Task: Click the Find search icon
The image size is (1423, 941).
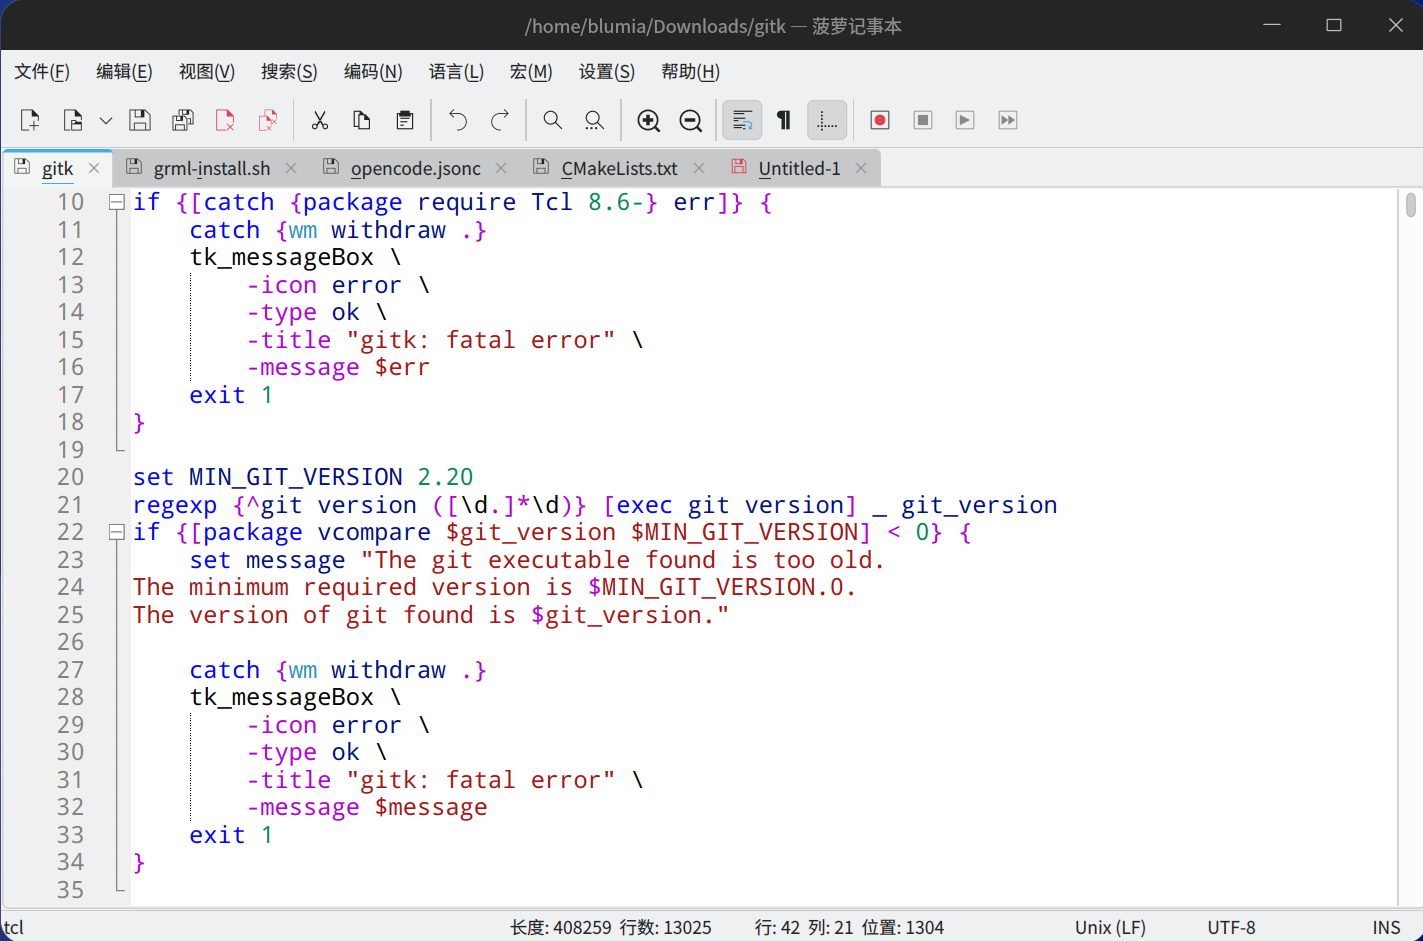Action: click(552, 120)
